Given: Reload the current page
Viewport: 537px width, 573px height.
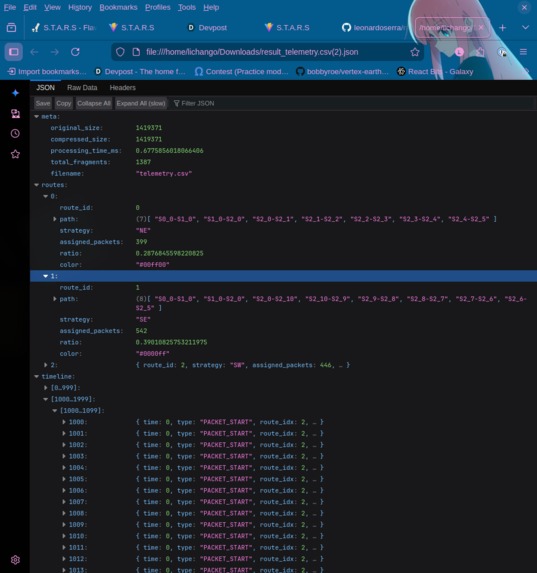Looking at the screenshot, I should [x=75, y=52].
